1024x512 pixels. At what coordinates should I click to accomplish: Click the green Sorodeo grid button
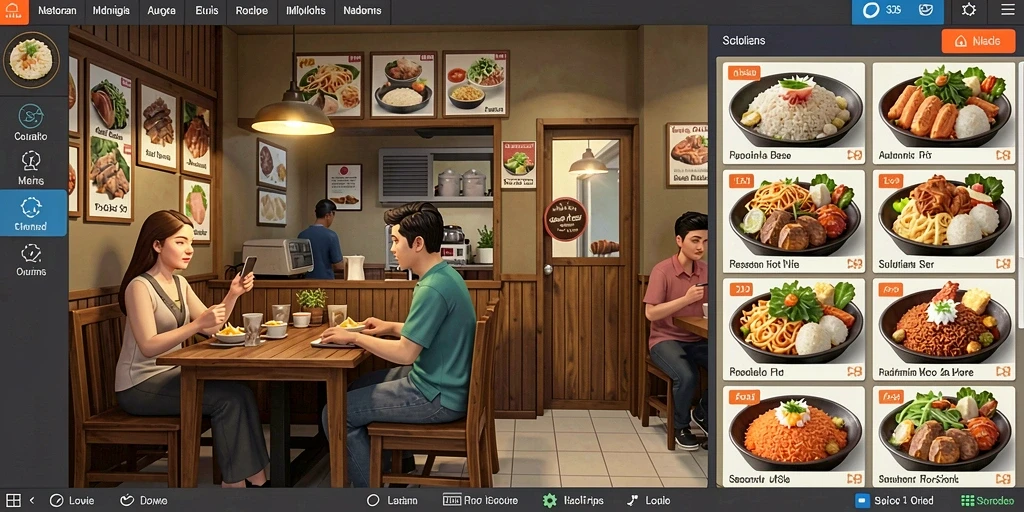pos(988,501)
